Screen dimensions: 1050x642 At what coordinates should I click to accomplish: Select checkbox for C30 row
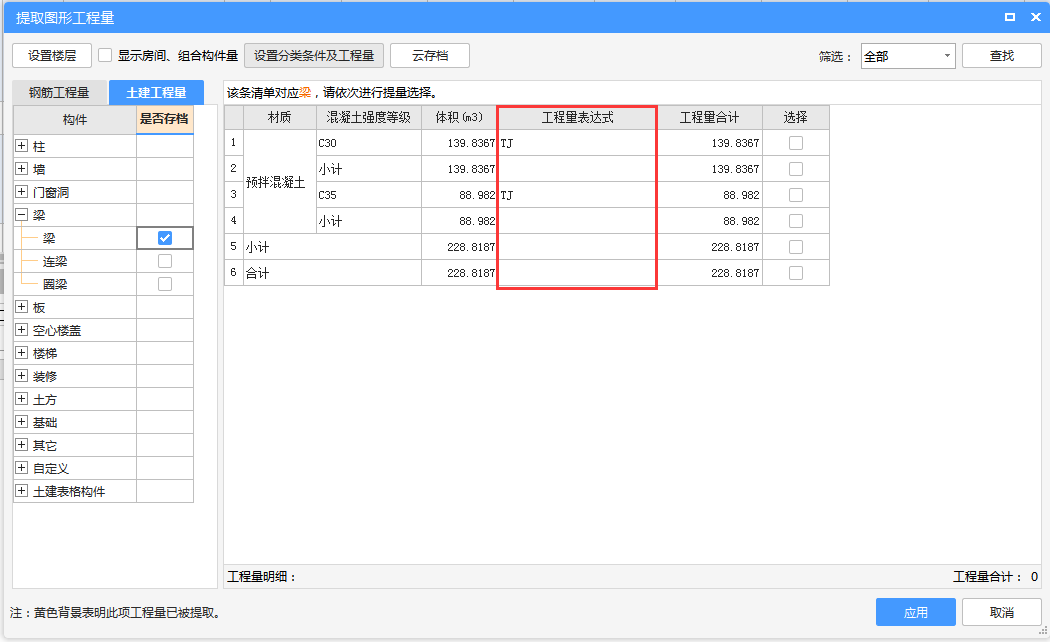click(x=795, y=143)
